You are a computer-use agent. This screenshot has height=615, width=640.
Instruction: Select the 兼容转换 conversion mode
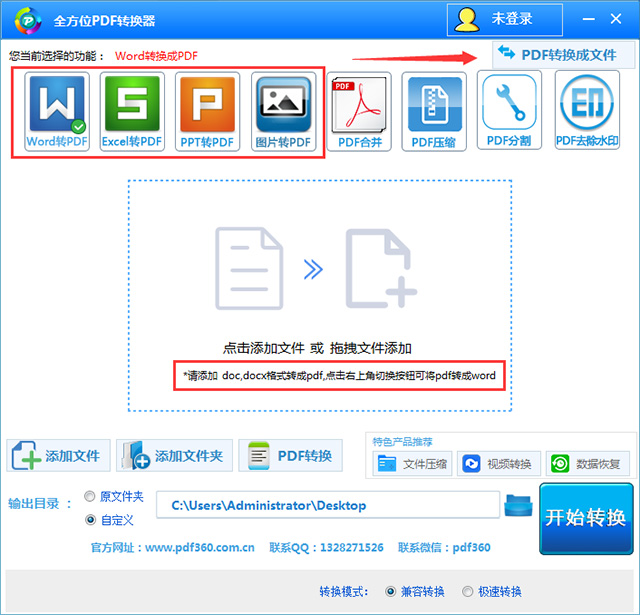(x=391, y=591)
